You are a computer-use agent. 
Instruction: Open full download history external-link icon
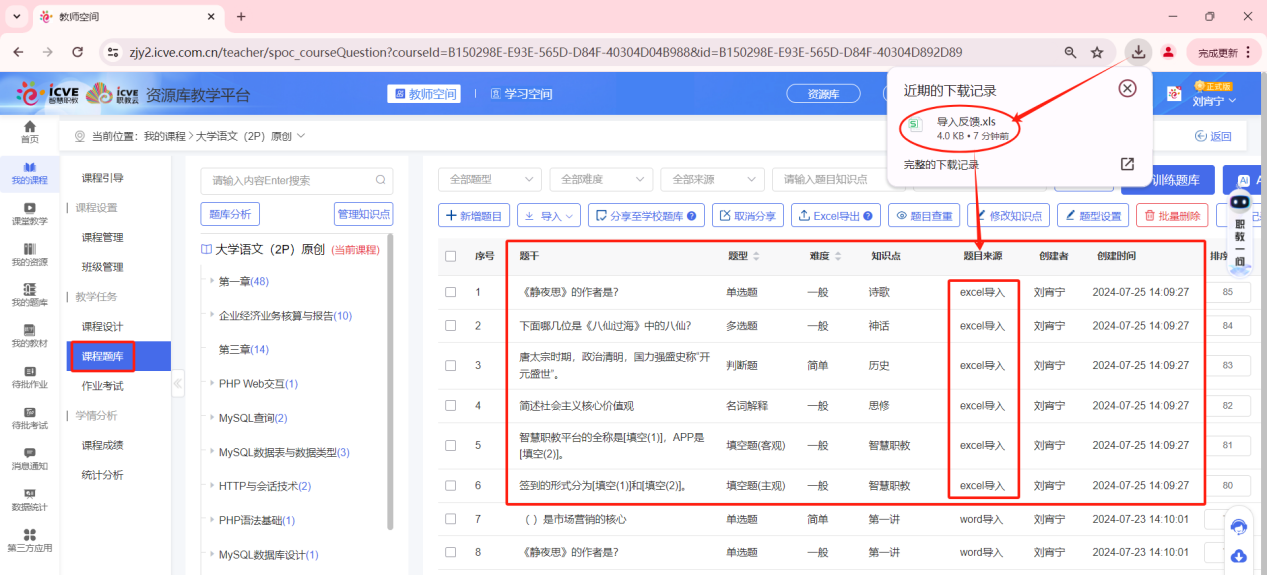point(1127,164)
